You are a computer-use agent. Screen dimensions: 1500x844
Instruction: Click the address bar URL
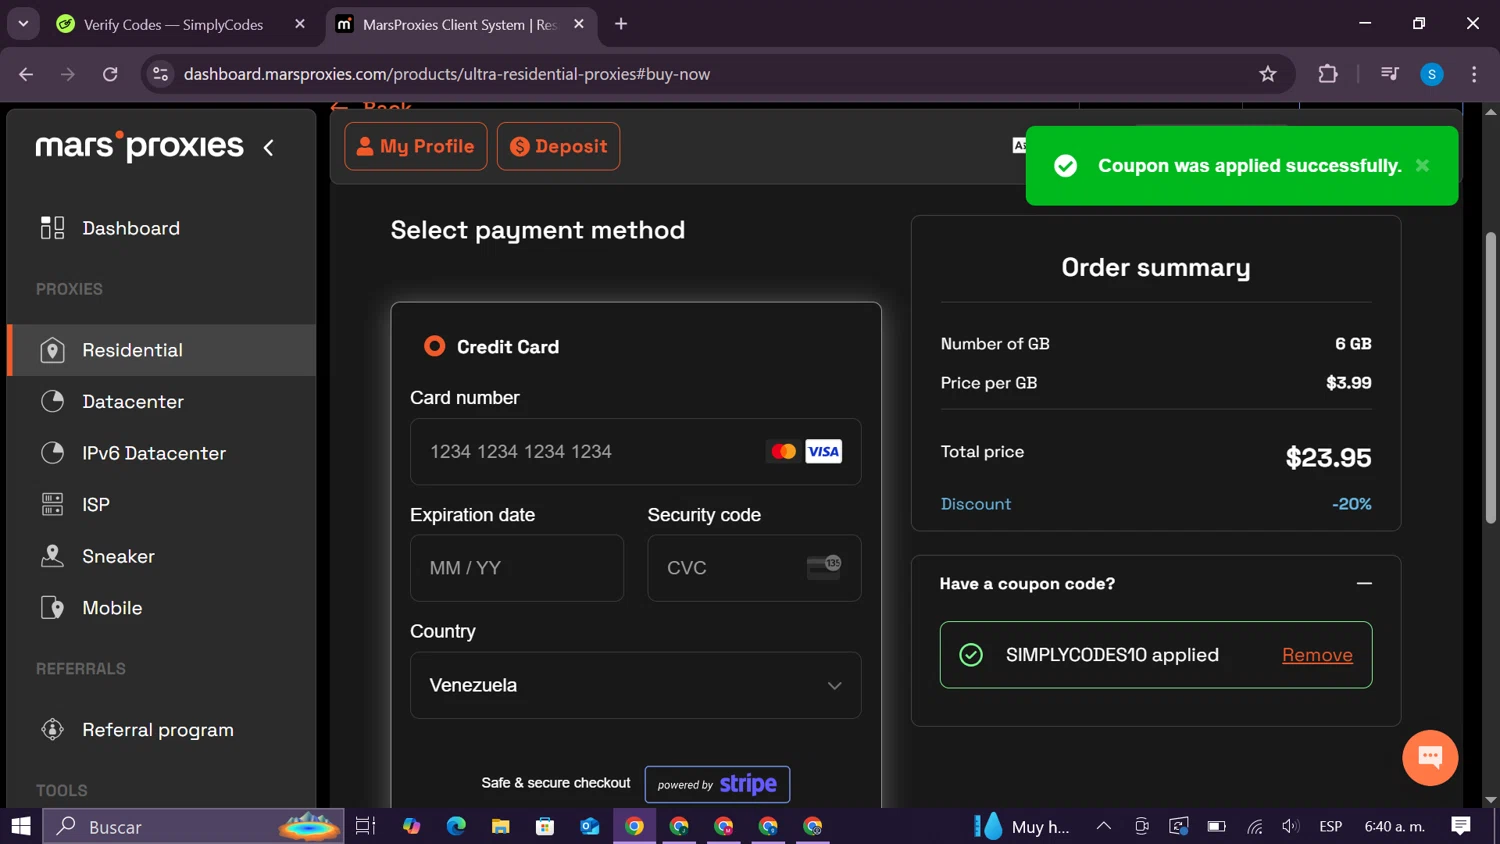447,74
